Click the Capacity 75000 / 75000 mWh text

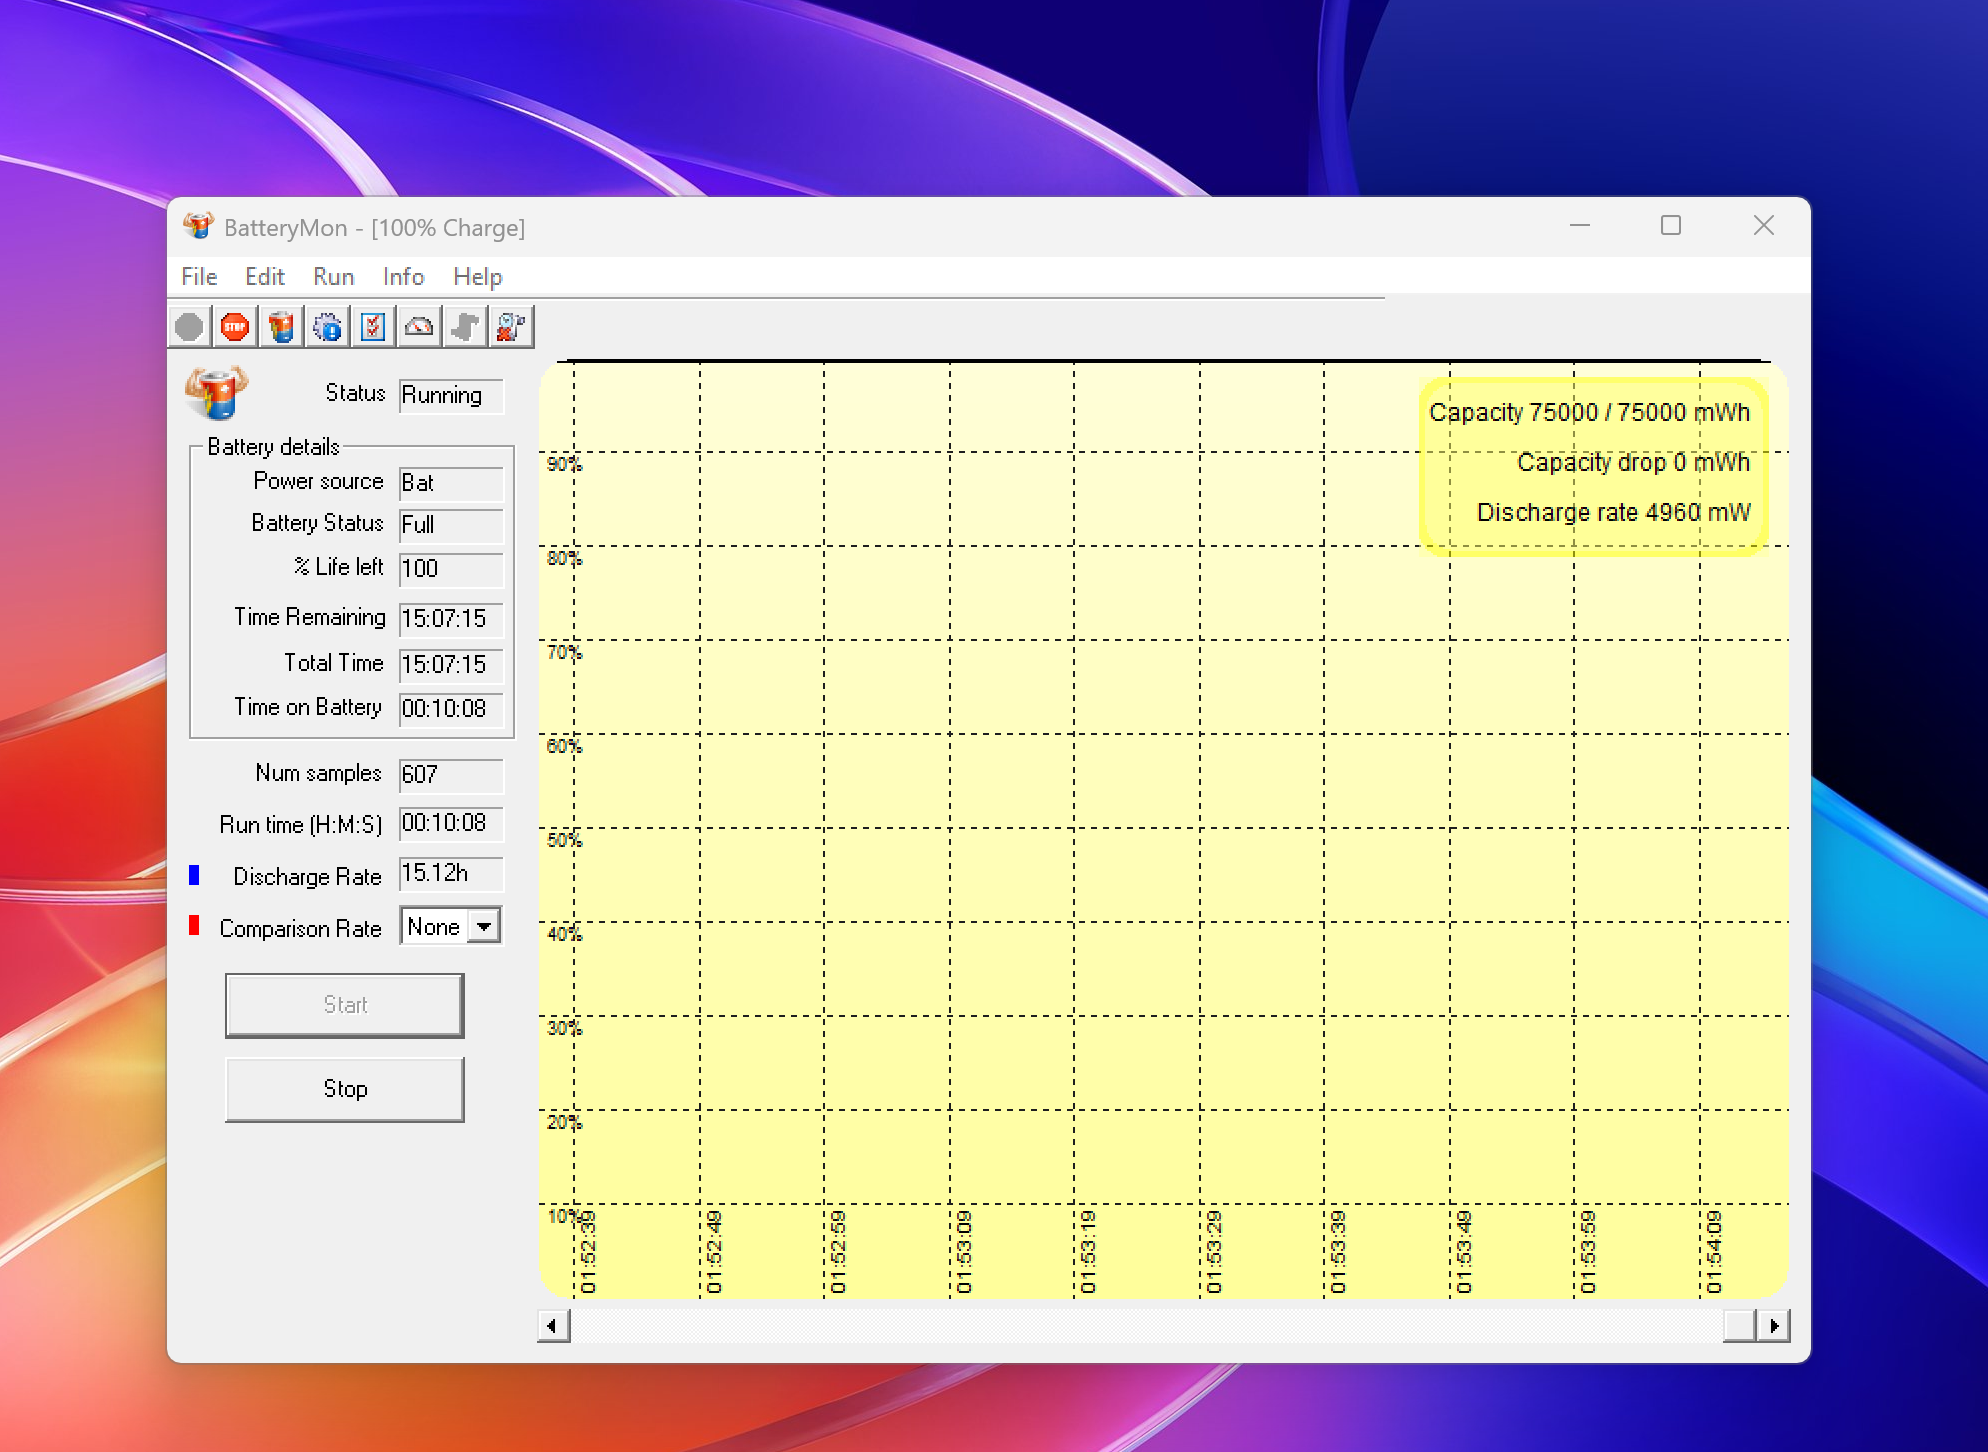pos(1589,412)
